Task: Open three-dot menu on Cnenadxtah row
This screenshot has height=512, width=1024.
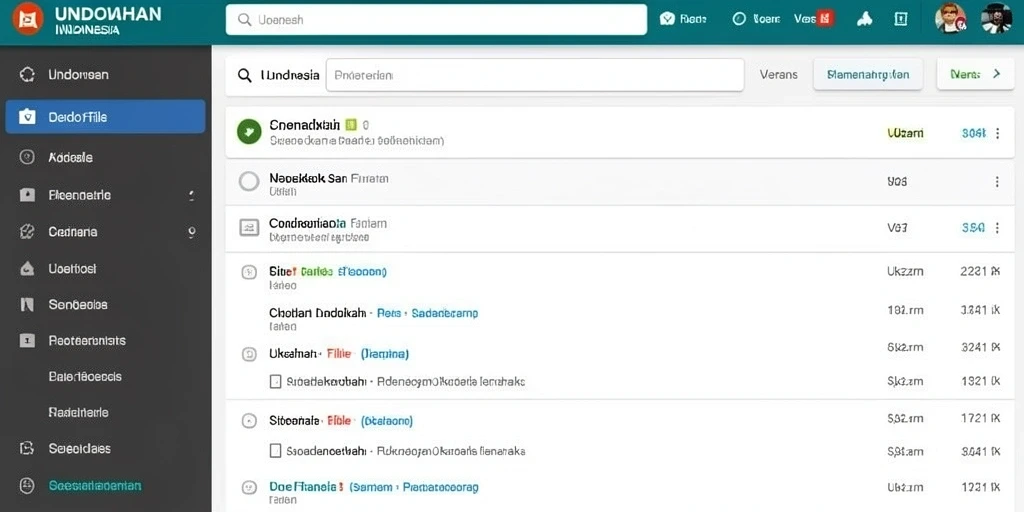Action: [997, 133]
